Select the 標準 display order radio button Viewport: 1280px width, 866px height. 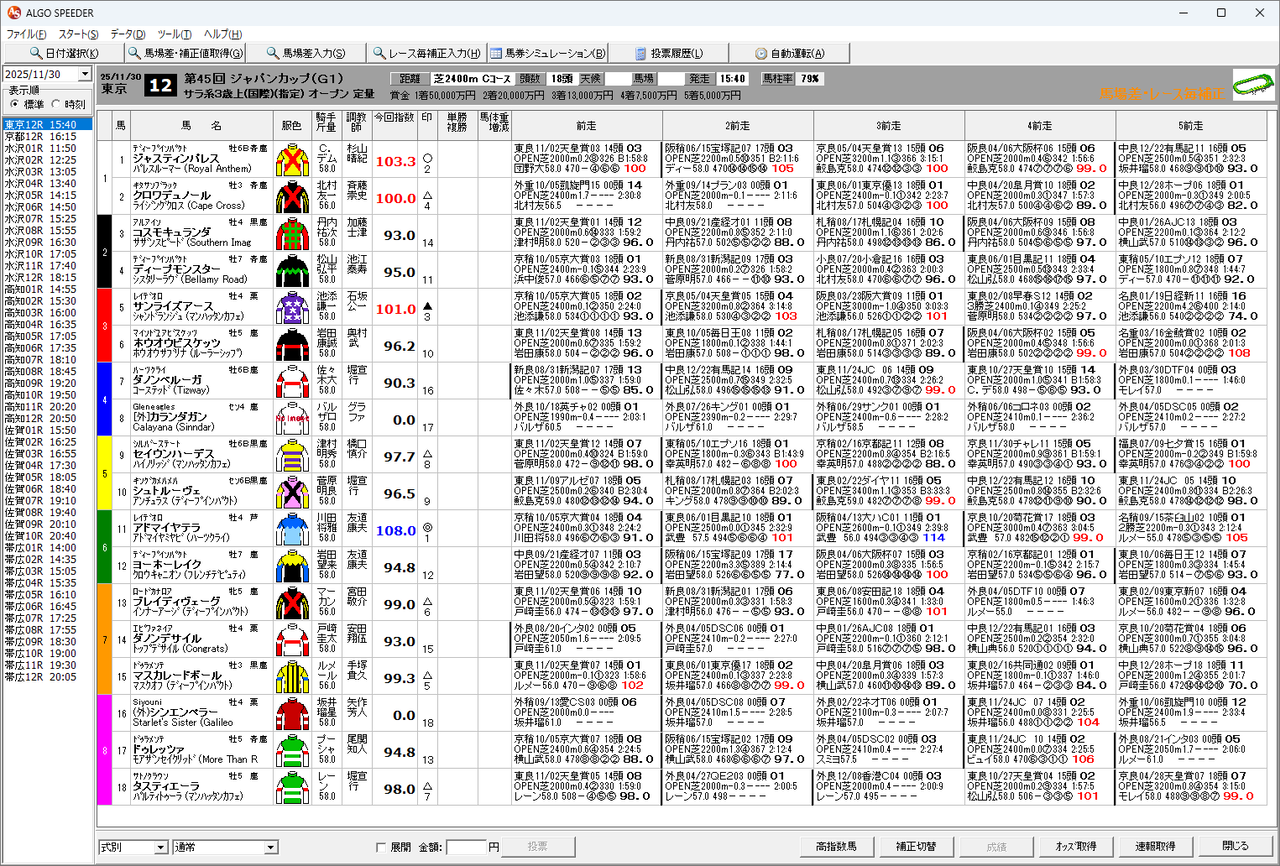pos(15,104)
